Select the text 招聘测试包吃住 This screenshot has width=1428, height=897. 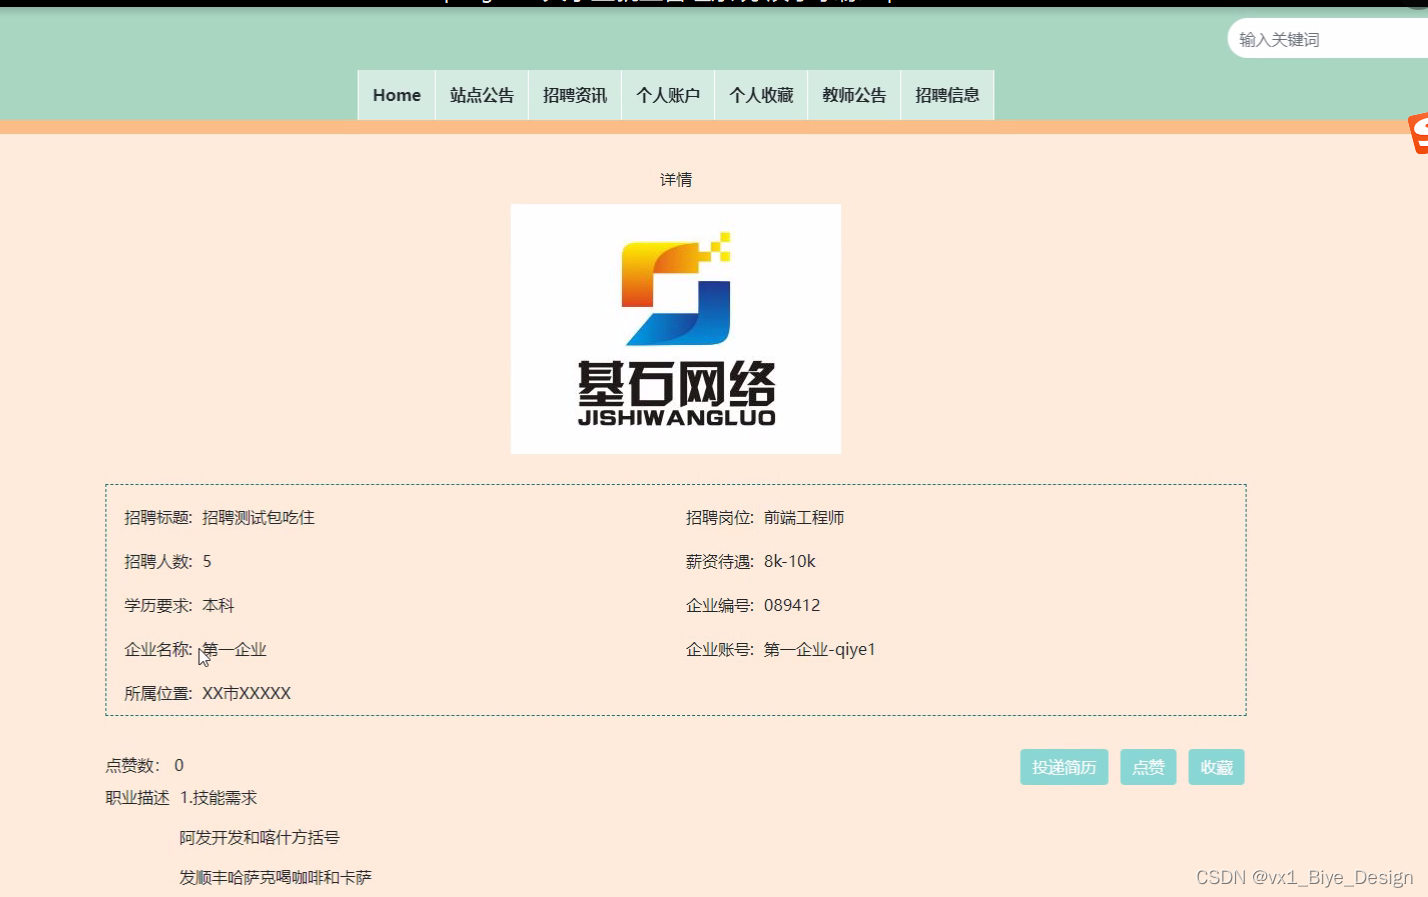pyautogui.click(x=258, y=518)
